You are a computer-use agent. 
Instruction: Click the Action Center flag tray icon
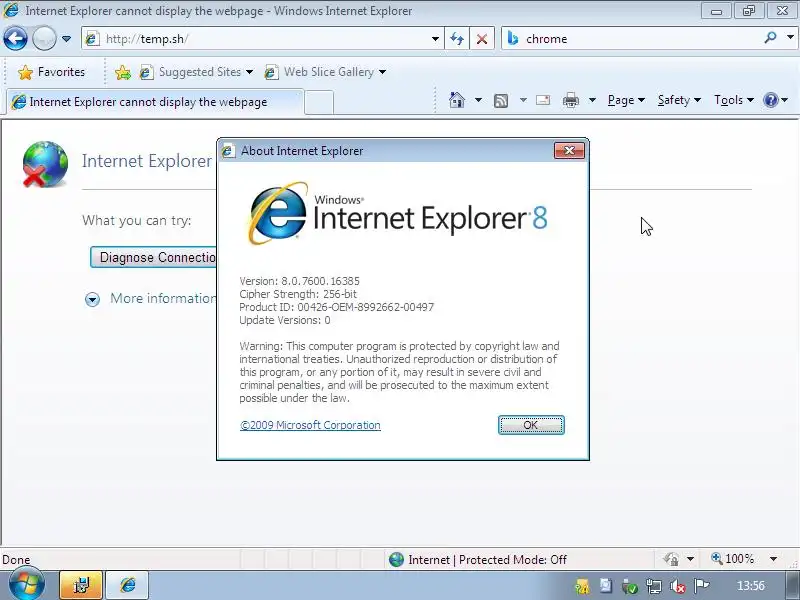click(702, 585)
